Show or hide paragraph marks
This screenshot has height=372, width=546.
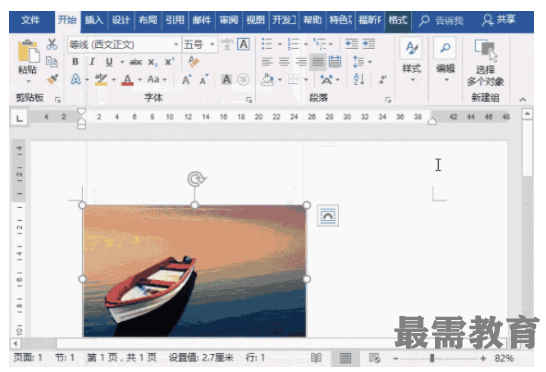point(383,79)
